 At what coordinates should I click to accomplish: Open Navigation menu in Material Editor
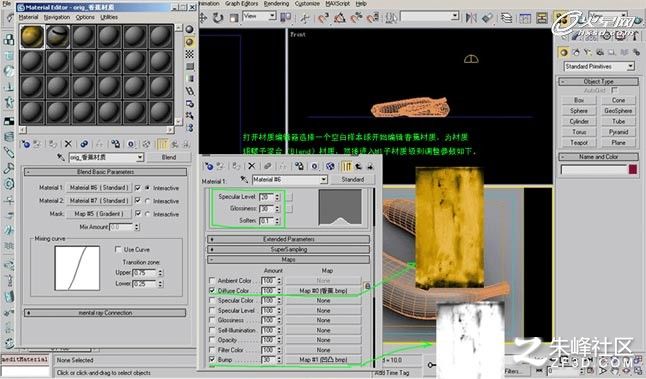(57, 17)
